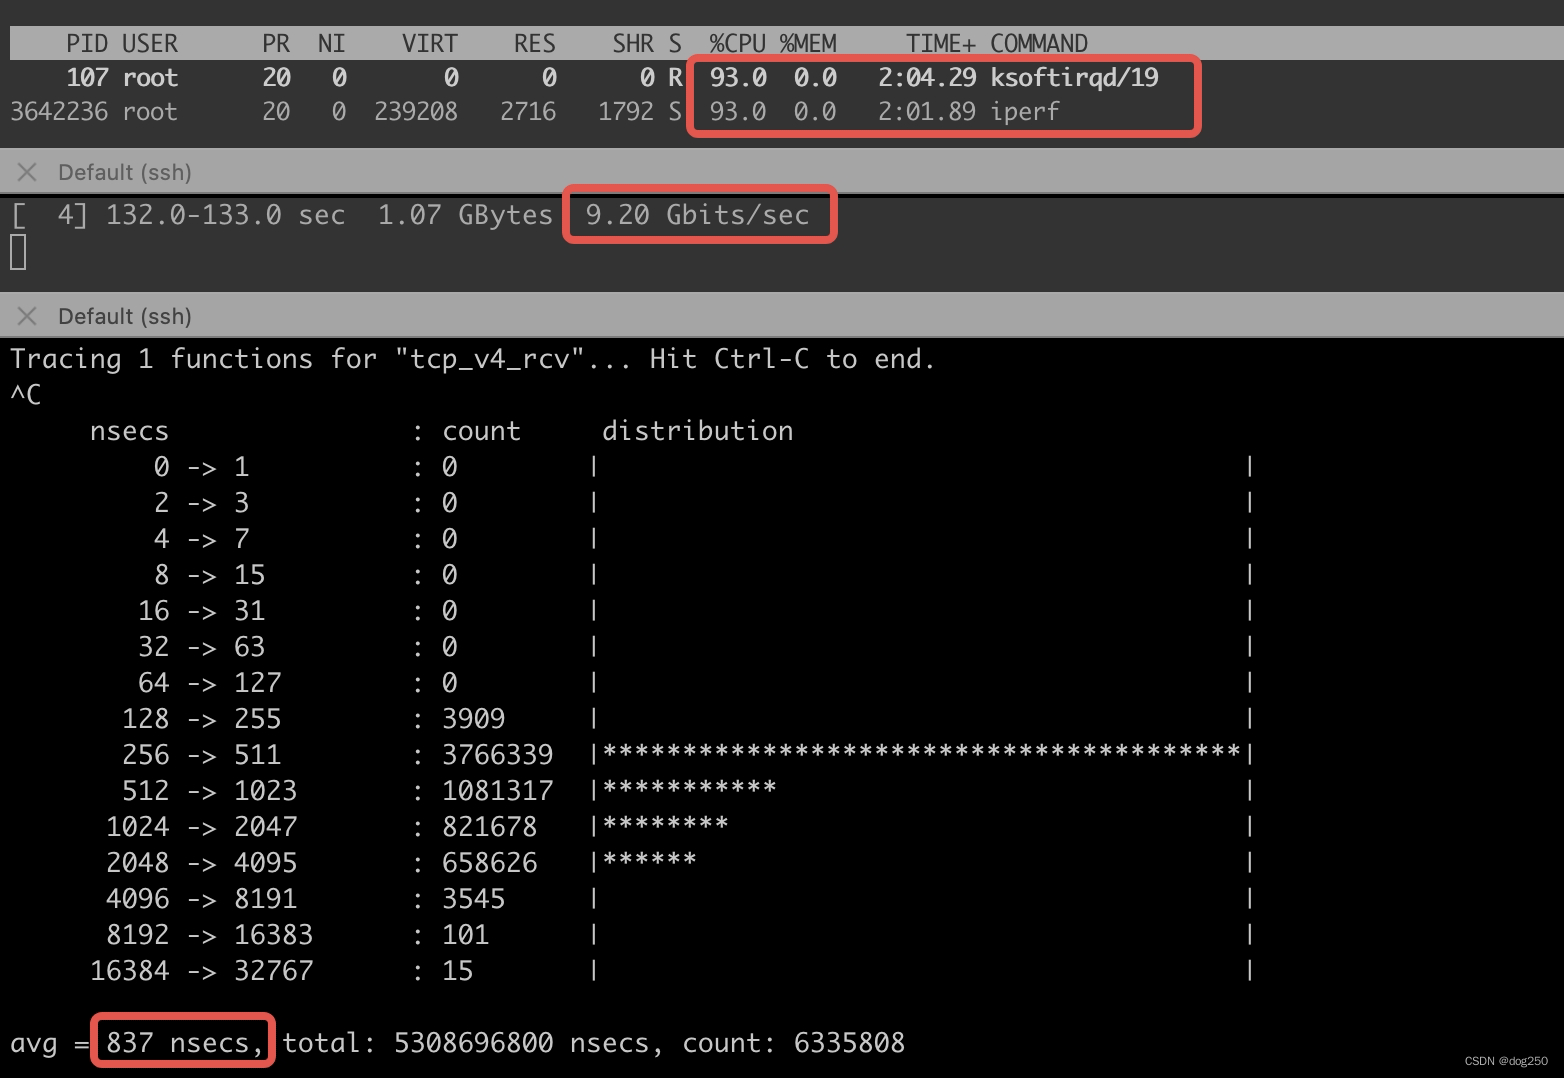
Task: Click the count 3909
Action: pos(473,719)
